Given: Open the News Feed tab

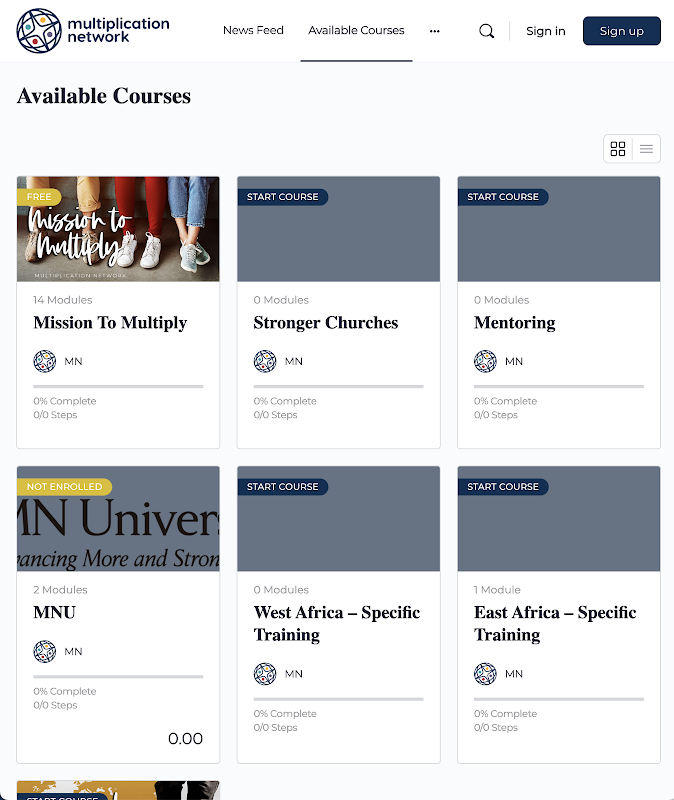Looking at the screenshot, I should (x=253, y=31).
